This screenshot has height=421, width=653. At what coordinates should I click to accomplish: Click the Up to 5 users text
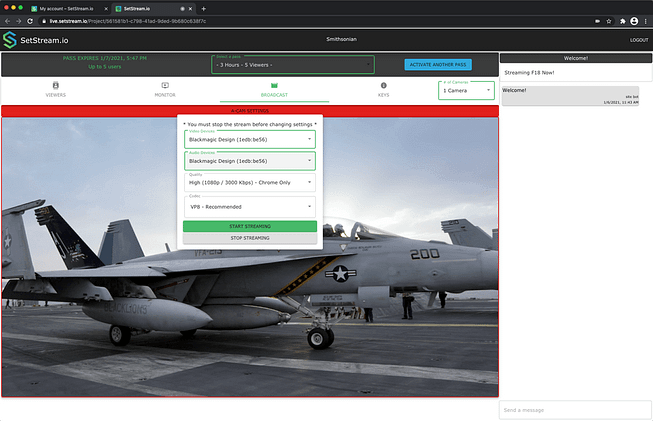[105, 67]
